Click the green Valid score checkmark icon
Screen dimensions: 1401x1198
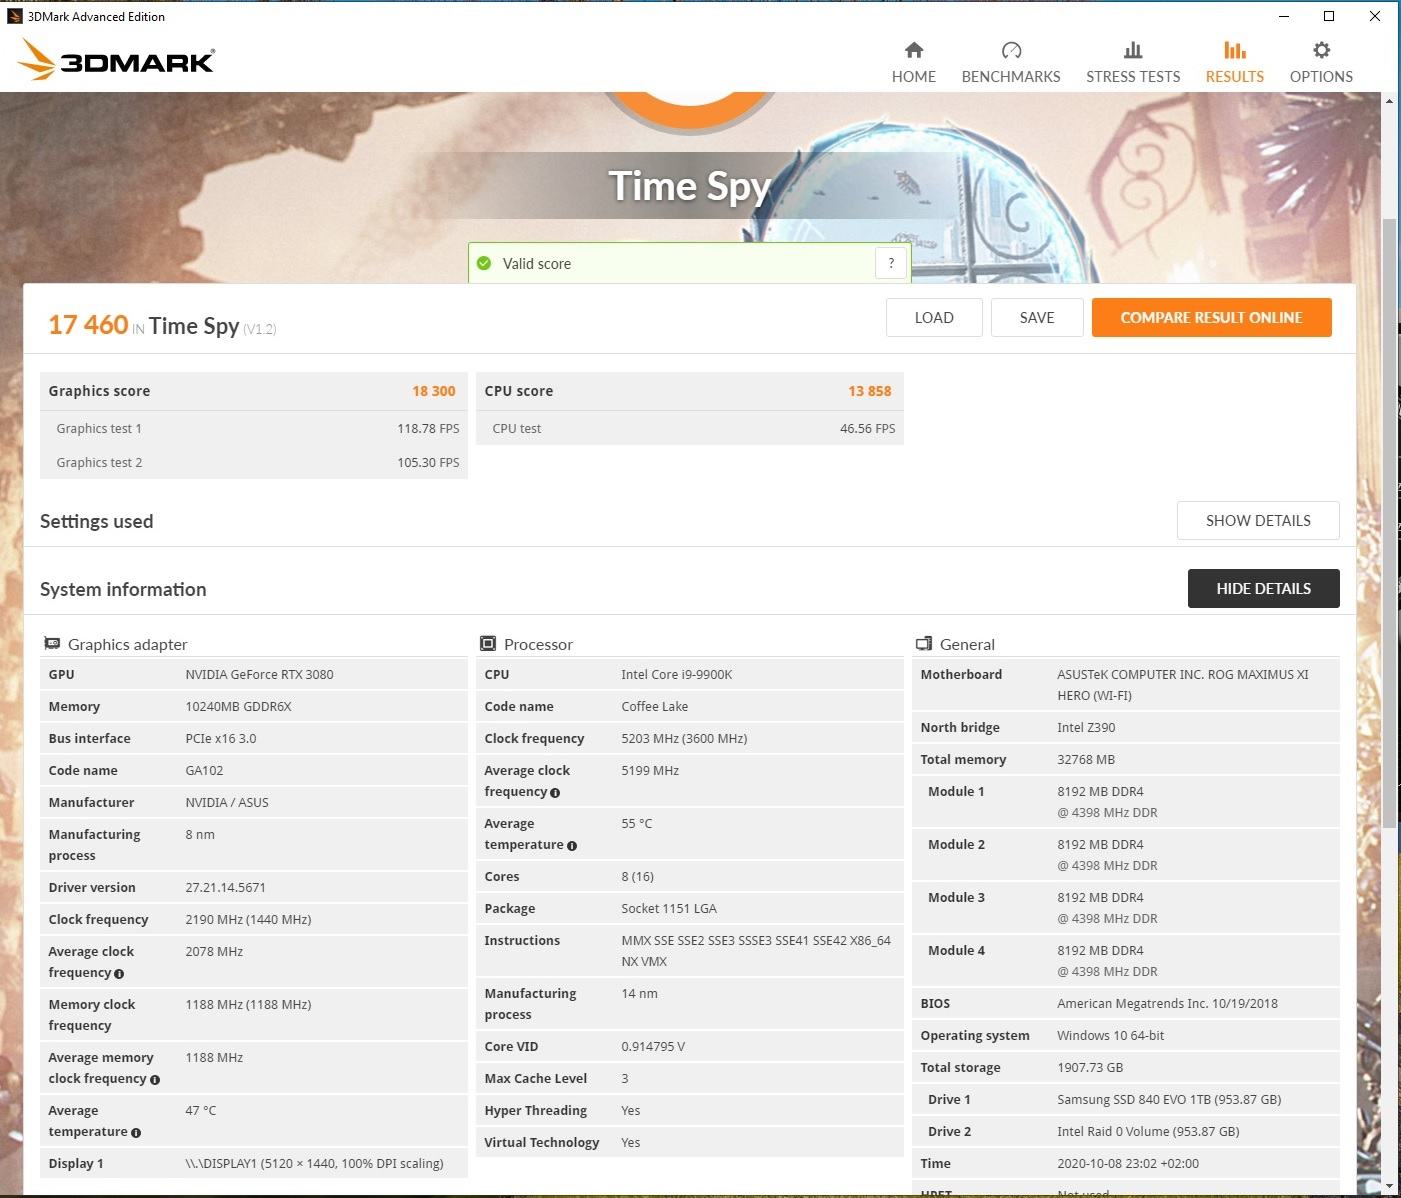pos(484,264)
